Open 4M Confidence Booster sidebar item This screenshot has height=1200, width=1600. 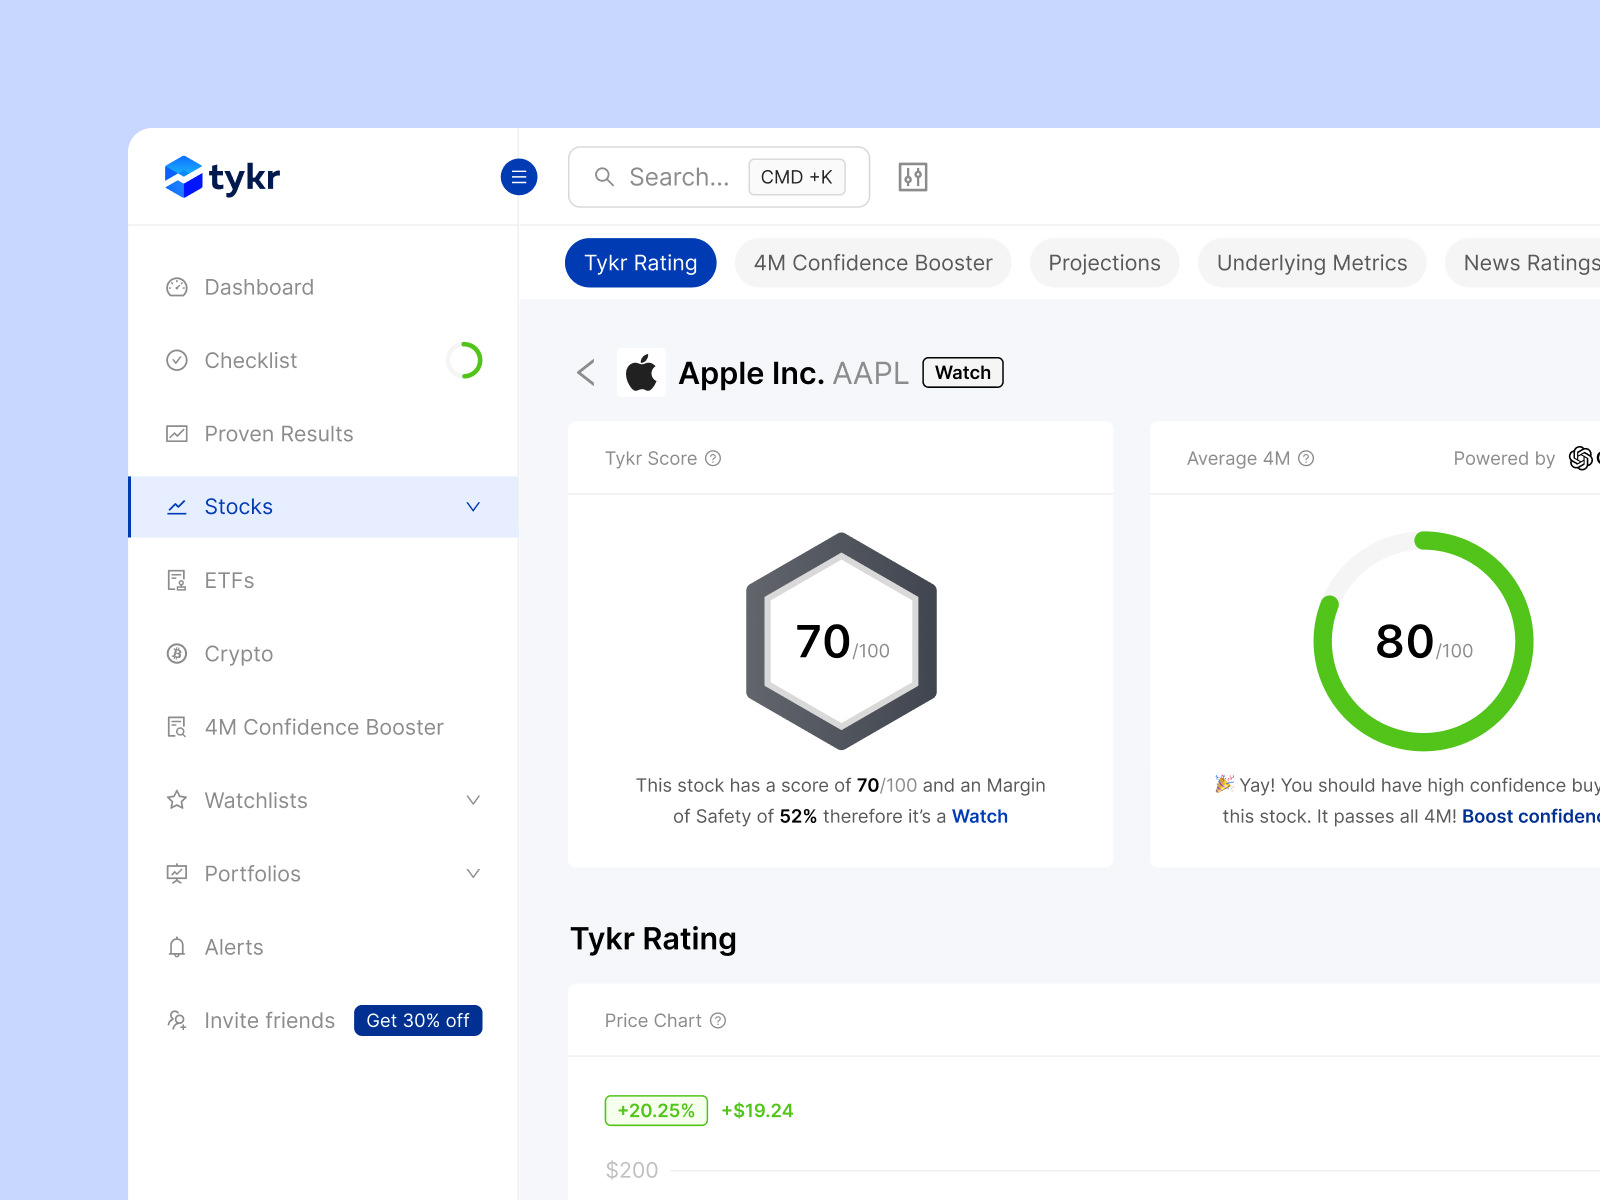pos(323,727)
